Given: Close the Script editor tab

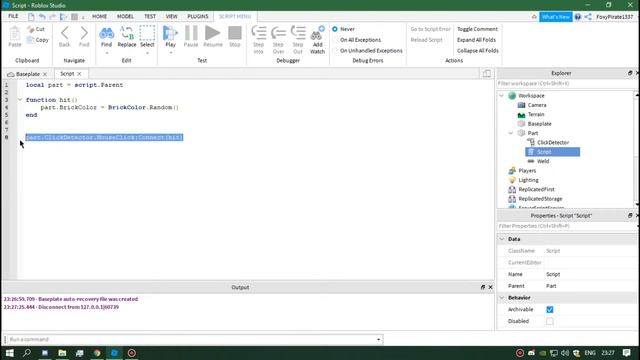Looking at the screenshot, I should click(x=79, y=74).
